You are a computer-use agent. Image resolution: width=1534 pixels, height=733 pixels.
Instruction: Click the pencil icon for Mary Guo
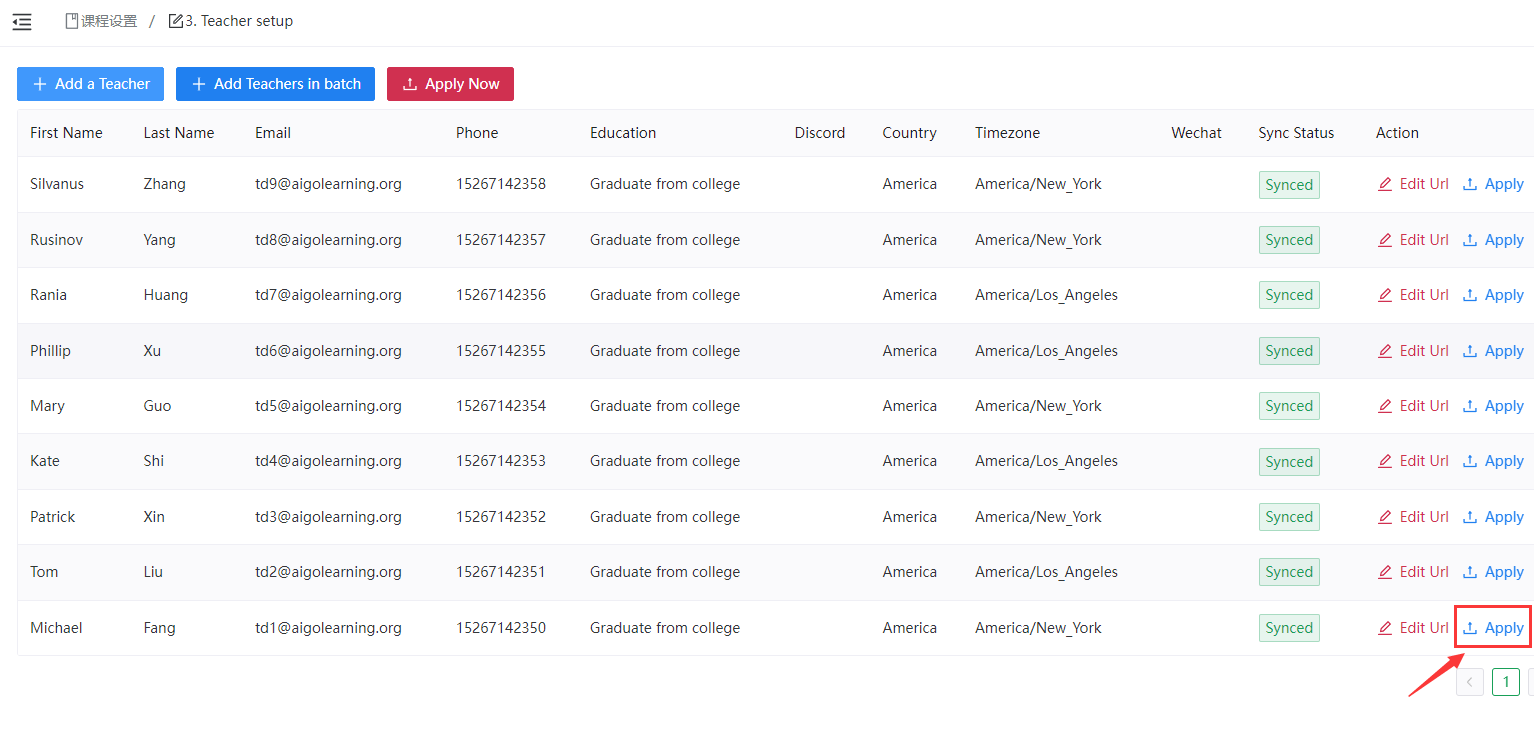(1385, 406)
